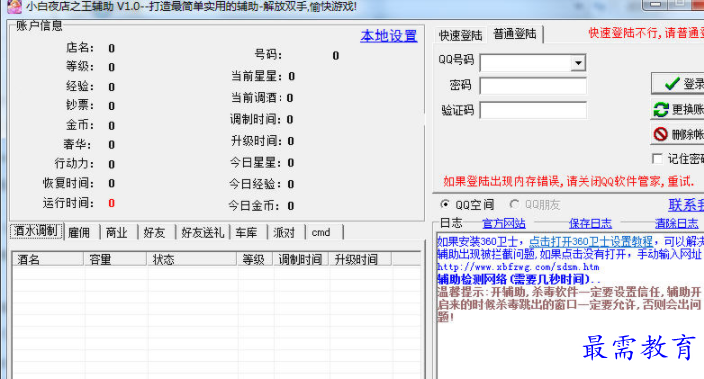This screenshot has width=704, height=379.
Task: Click the 当前星星 label
Action: pyautogui.click(x=257, y=76)
